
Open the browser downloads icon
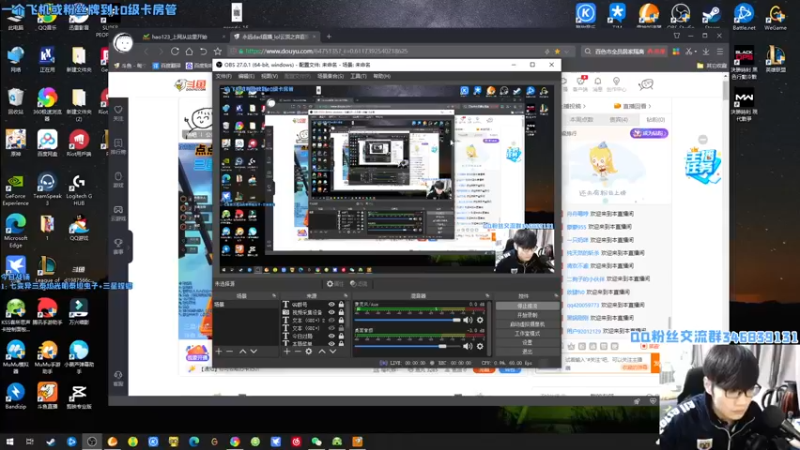pyautogui.click(x=706, y=51)
